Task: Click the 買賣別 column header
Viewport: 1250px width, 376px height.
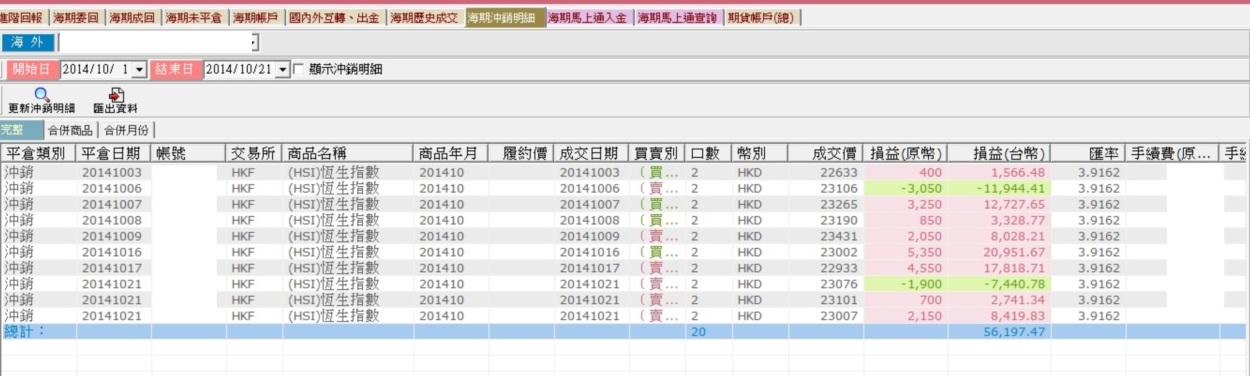Action: (657, 153)
